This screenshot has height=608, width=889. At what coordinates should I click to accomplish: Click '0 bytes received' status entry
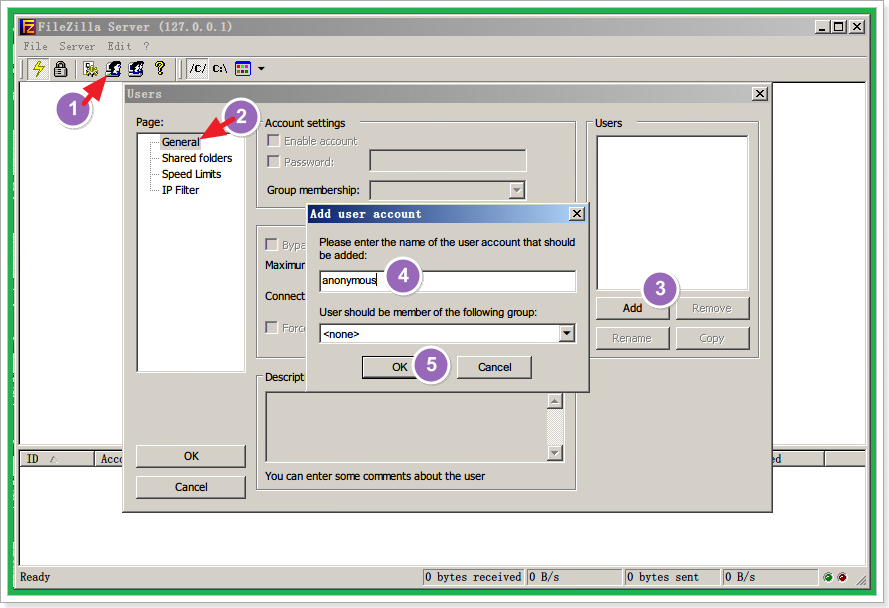coord(473,577)
